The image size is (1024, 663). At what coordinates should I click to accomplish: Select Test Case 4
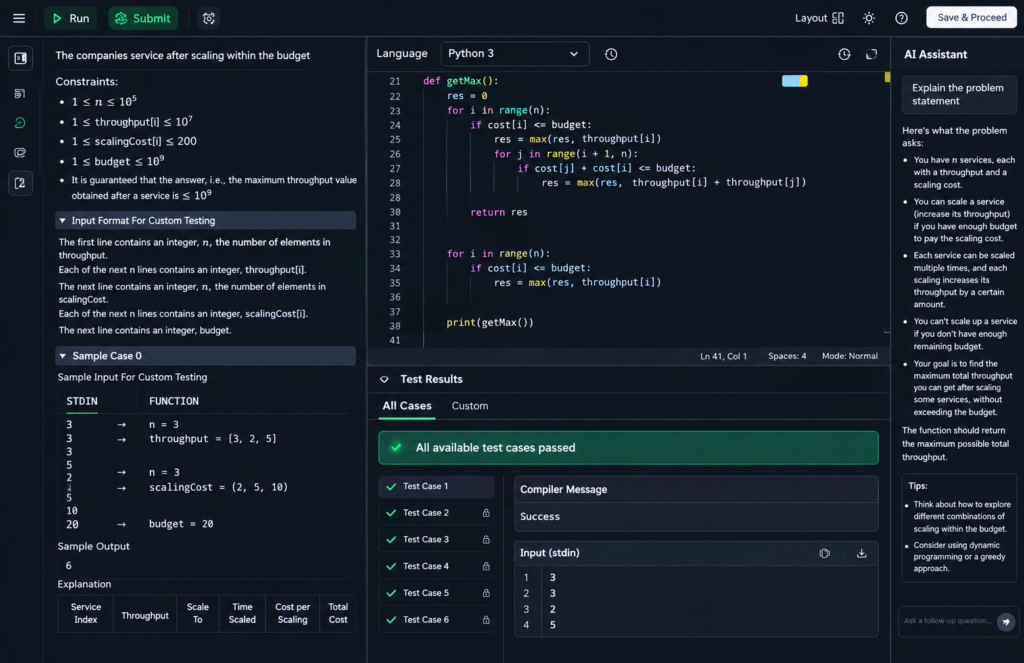pos(436,566)
